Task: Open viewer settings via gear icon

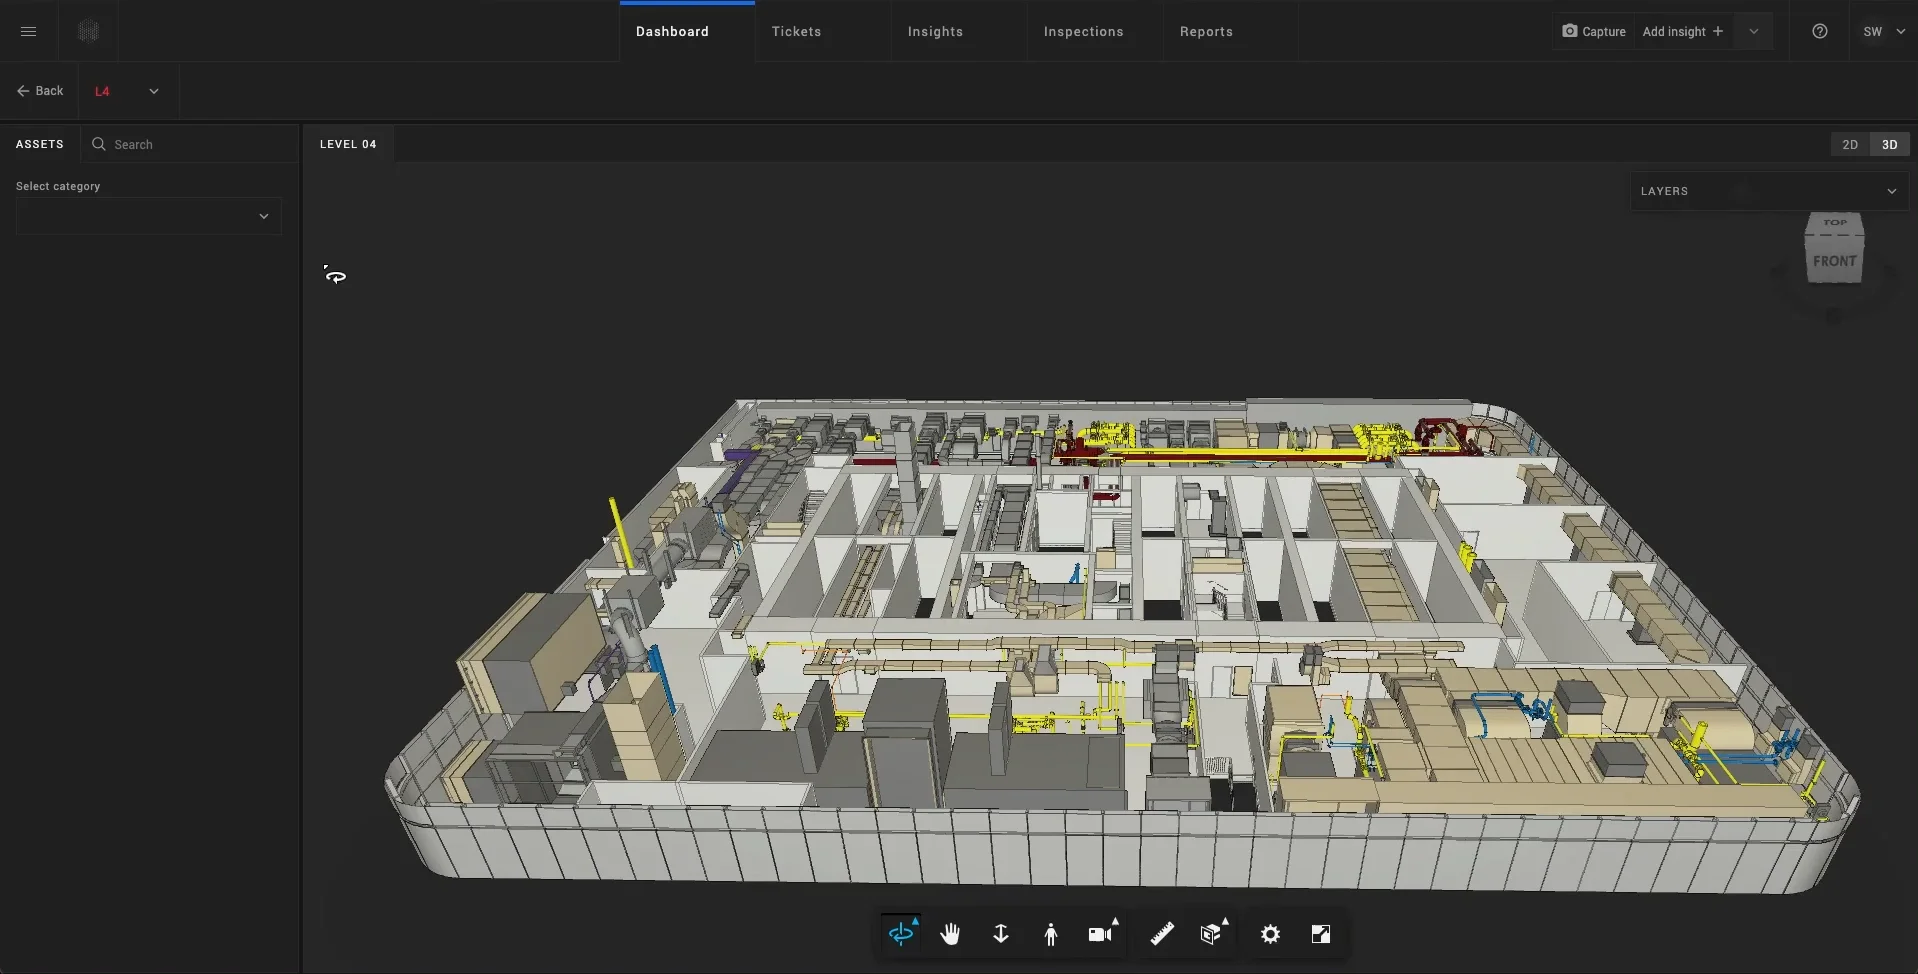Action: click(1269, 933)
